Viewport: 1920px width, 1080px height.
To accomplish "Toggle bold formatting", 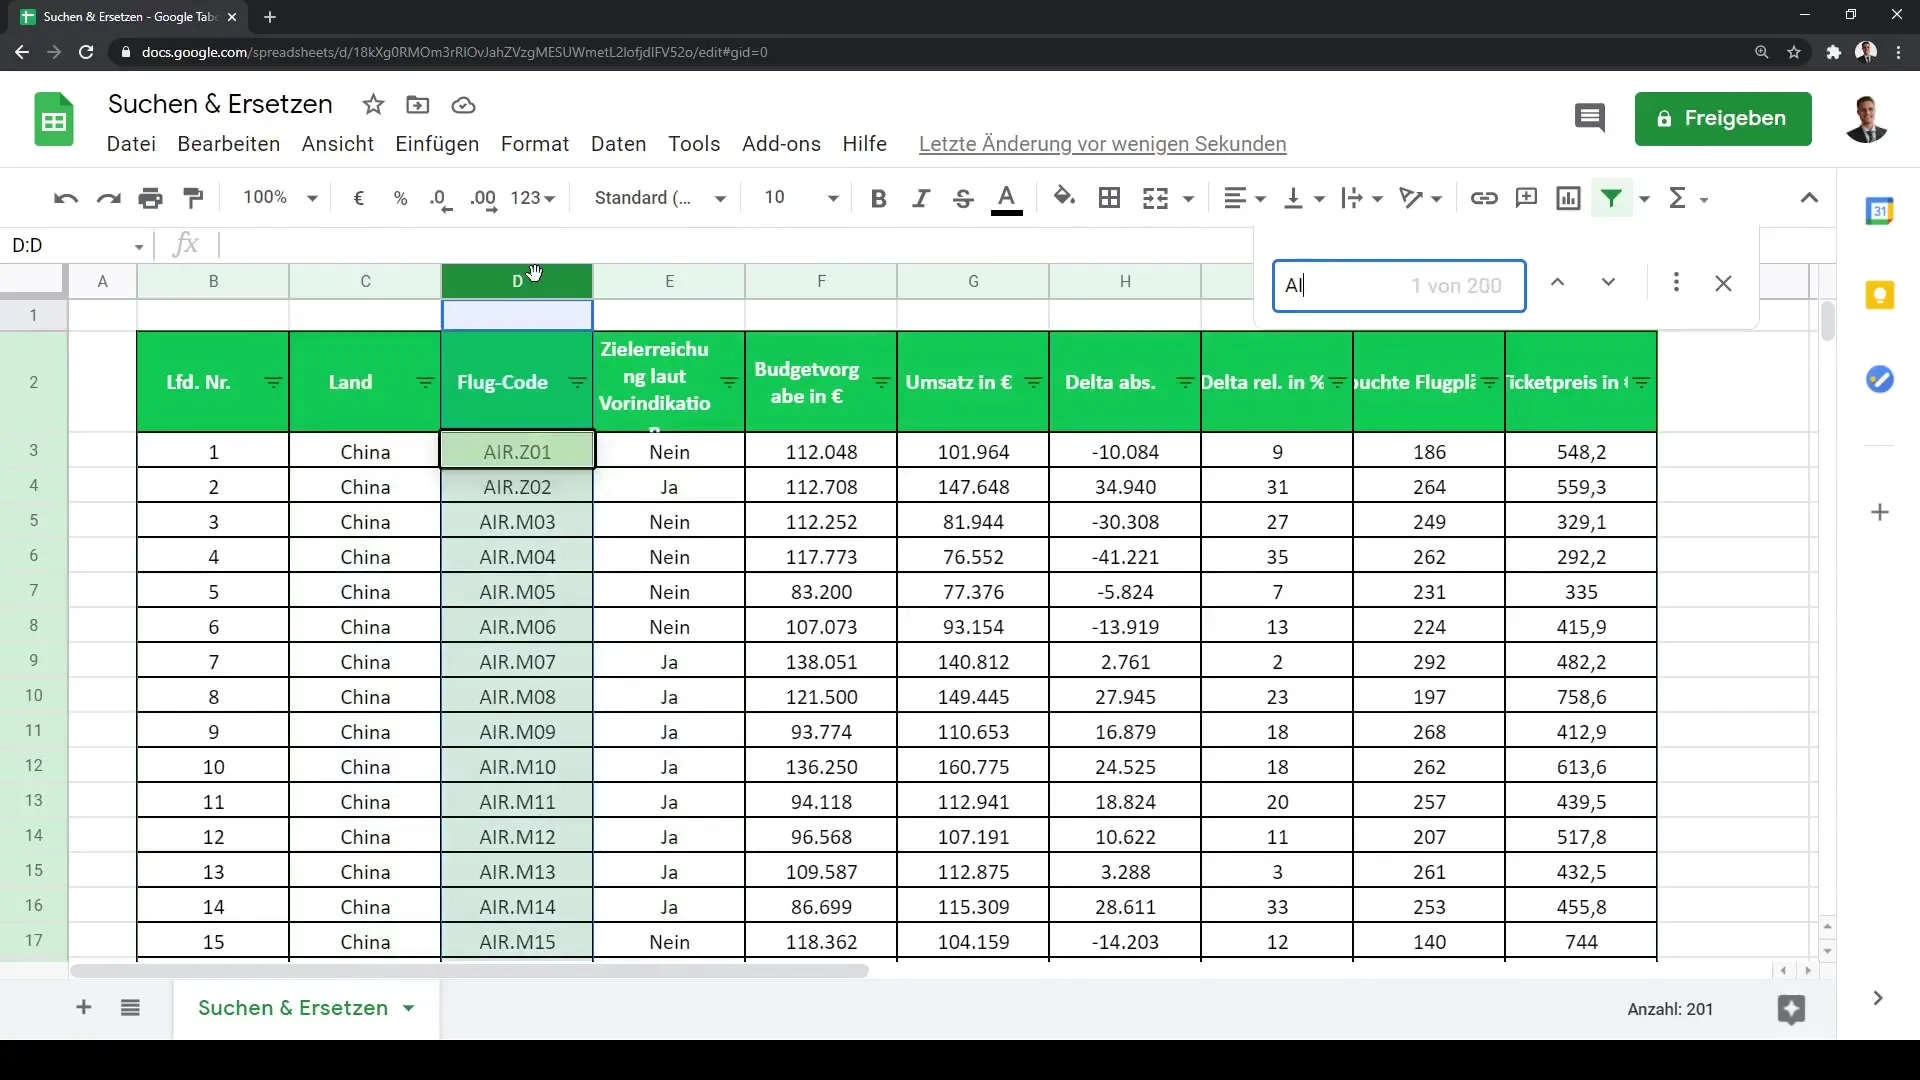I will (x=879, y=198).
